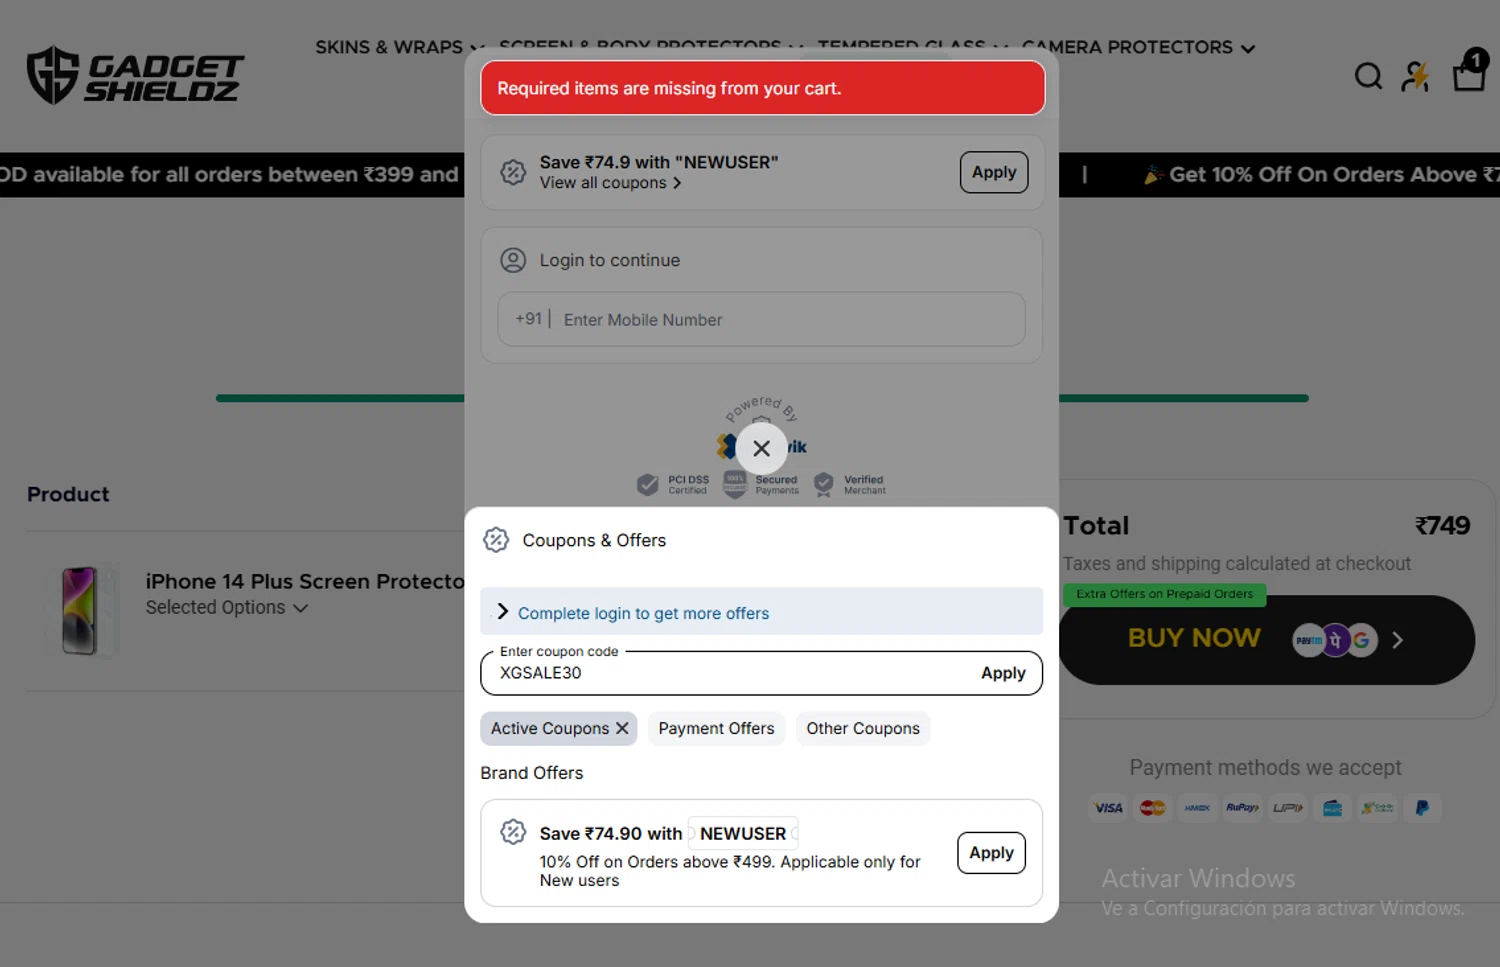Click the PayPal payment logo

click(x=1422, y=808)
